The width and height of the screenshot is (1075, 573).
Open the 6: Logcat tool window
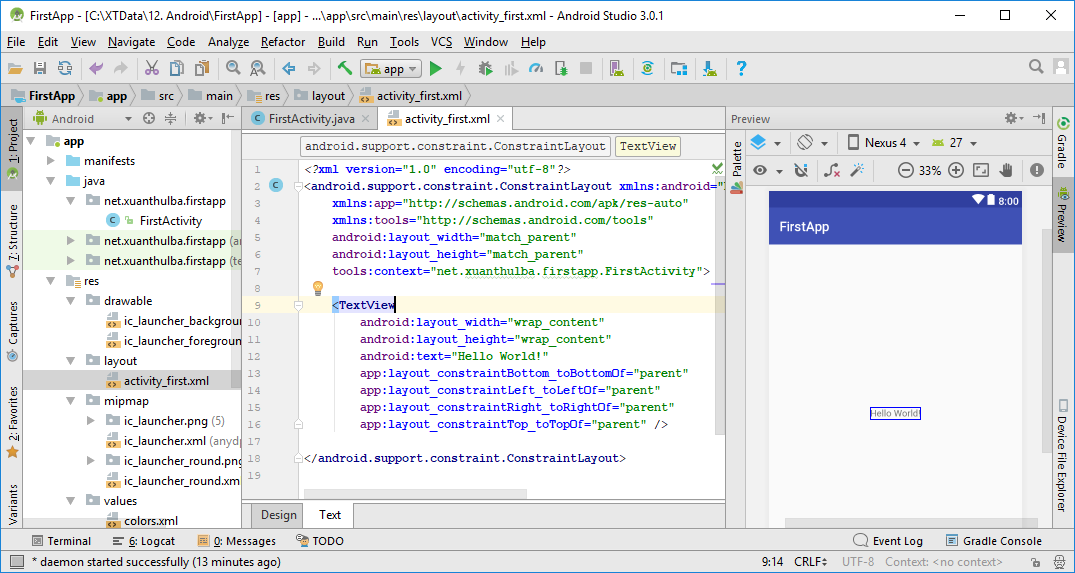tap(143, 541)
